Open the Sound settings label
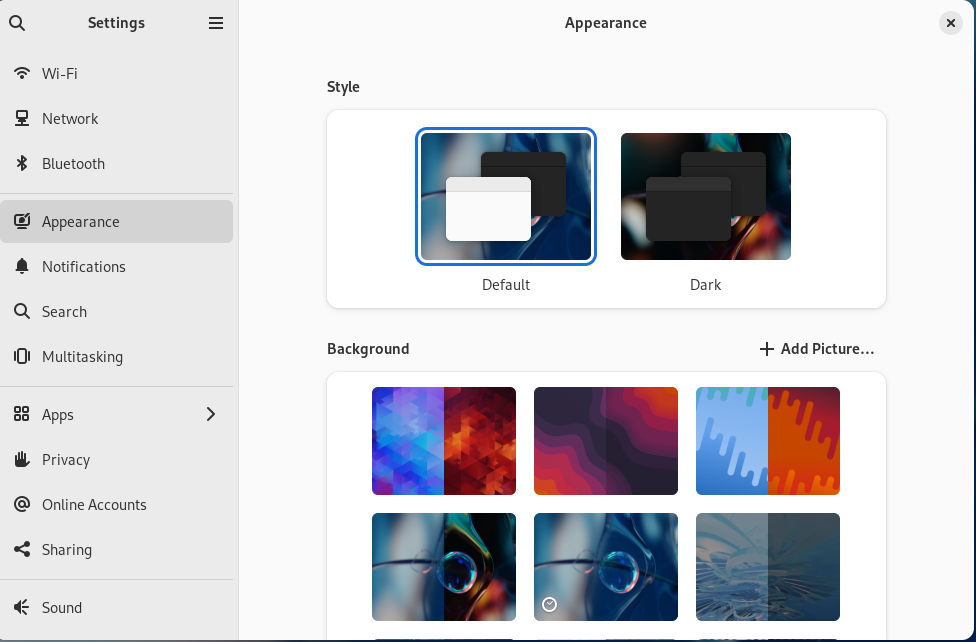The image size is (976, 642). point(62,607)
